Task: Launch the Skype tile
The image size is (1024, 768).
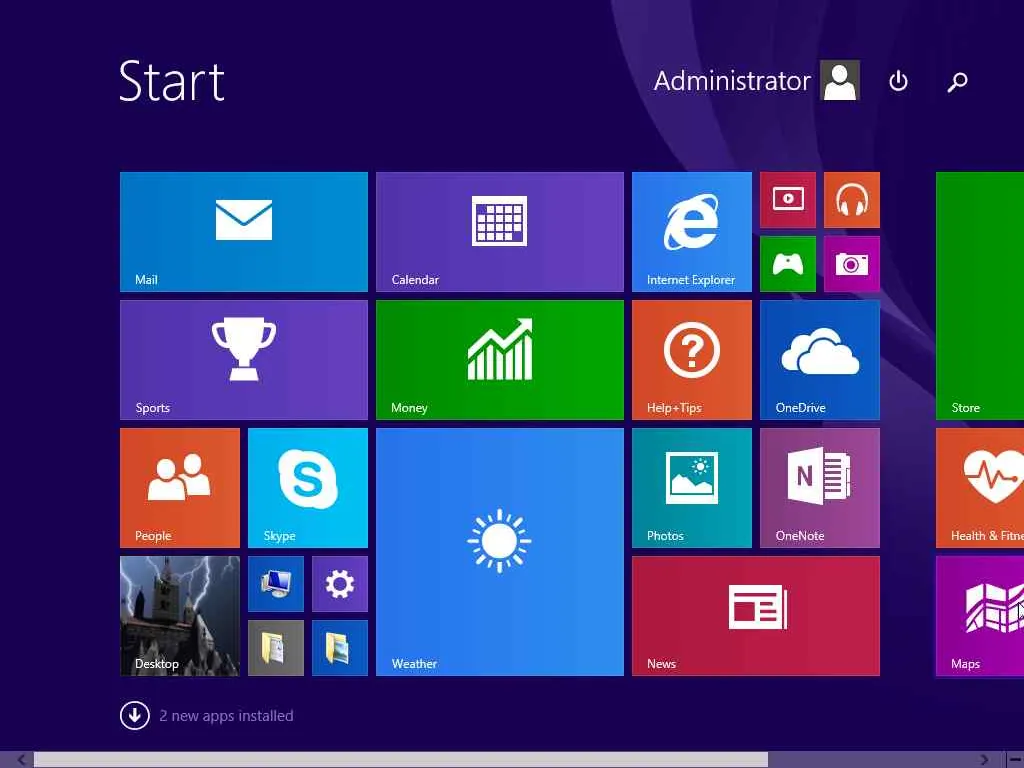Action: pyautogui.click(x=308, y=488)
